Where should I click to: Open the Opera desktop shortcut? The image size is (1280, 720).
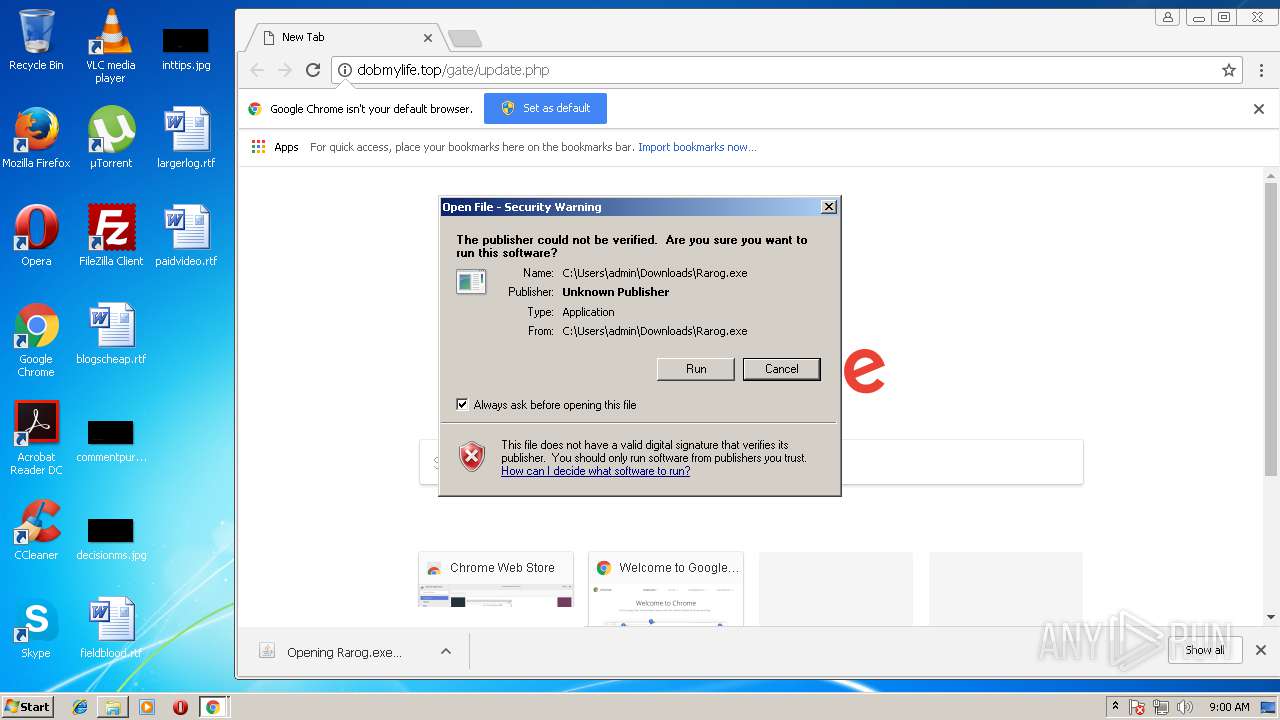click(x=36, y=236)
